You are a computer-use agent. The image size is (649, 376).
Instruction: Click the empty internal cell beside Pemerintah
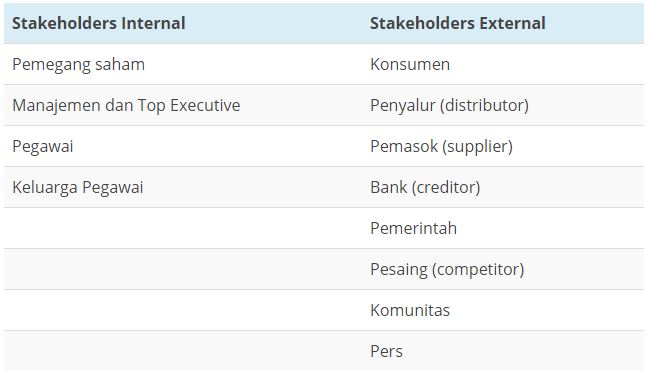[183, 228]
